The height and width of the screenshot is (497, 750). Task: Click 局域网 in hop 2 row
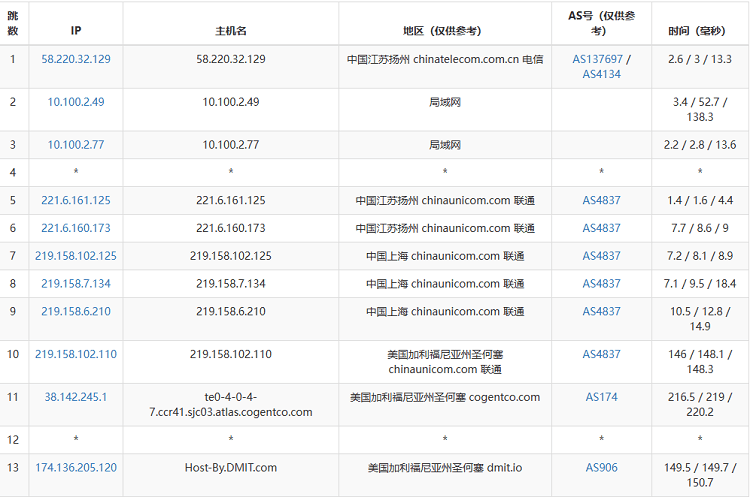445,102
